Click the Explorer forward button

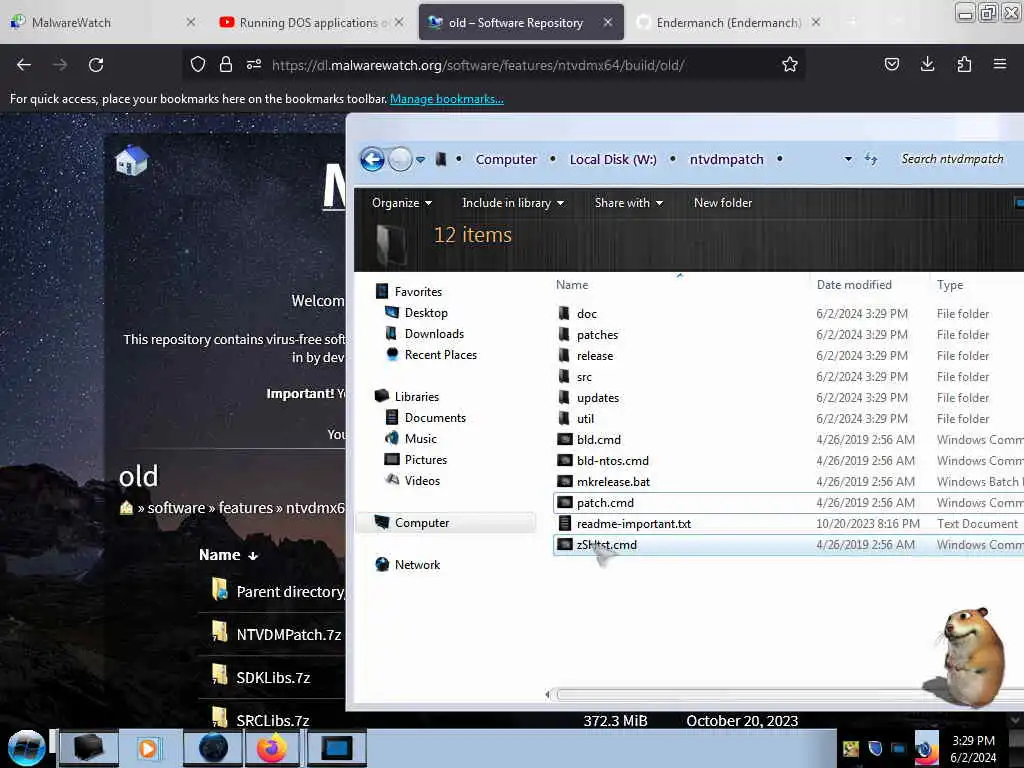pyautogui.click(x=400, y=159)
